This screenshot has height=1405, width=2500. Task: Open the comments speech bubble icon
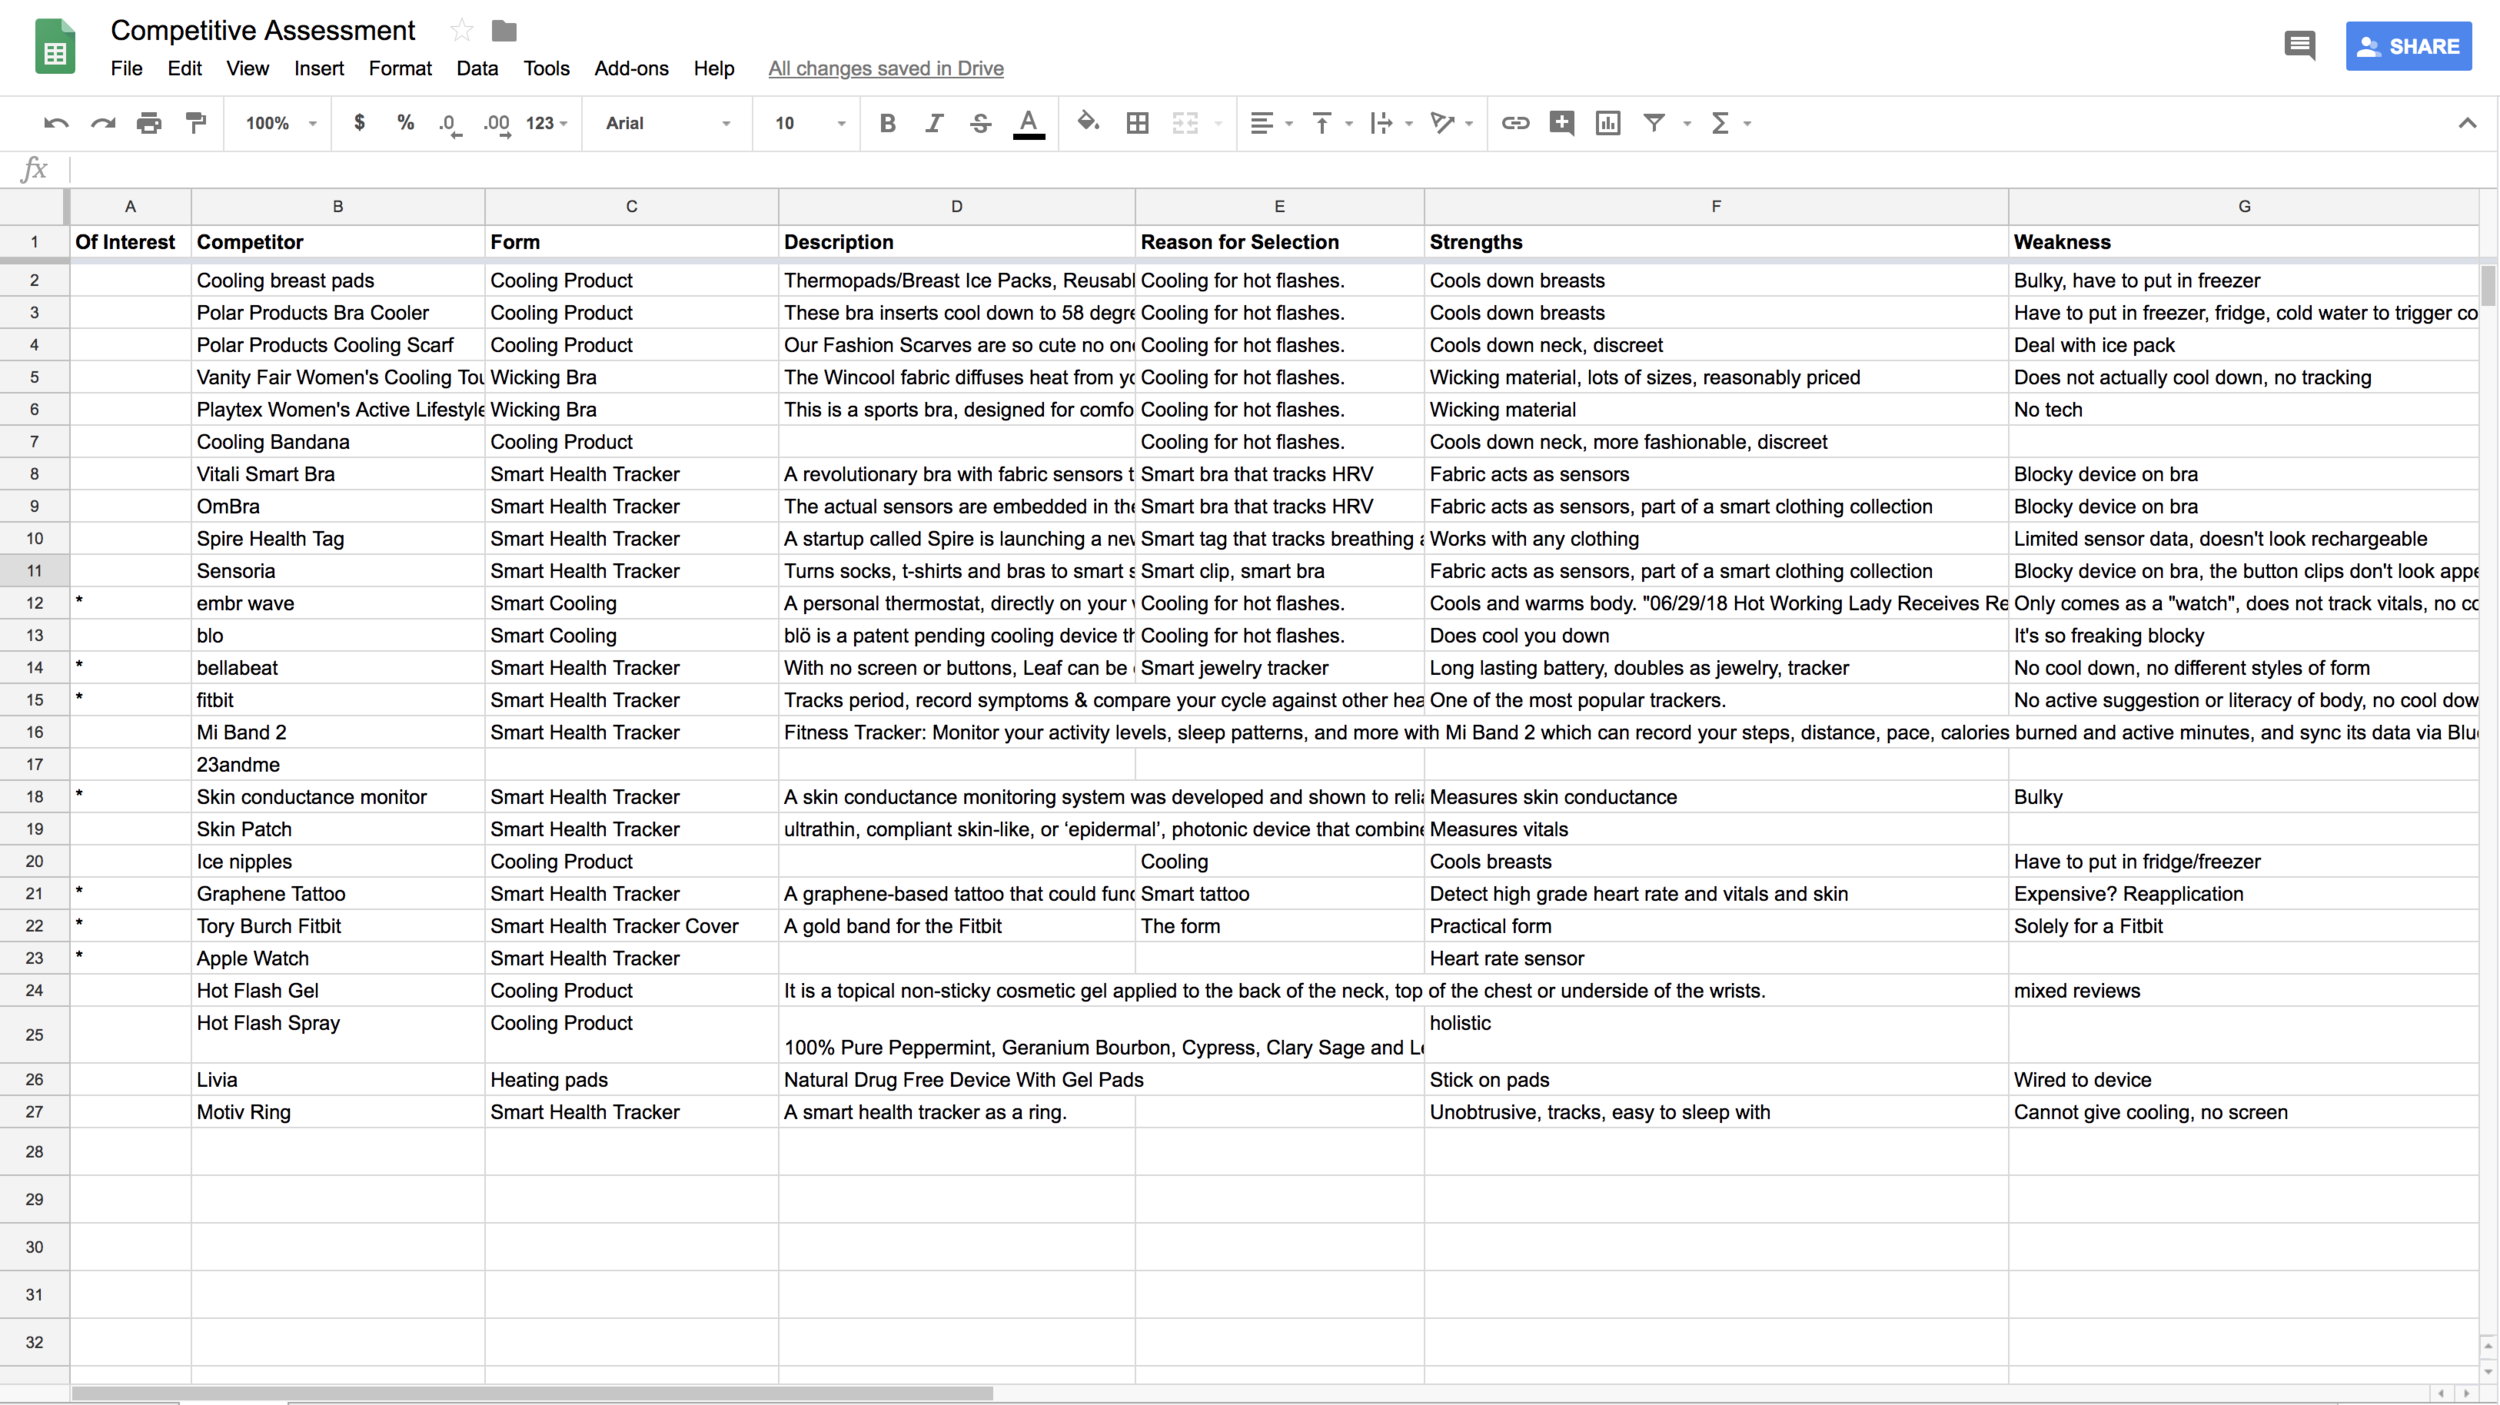click(2299, 45)
